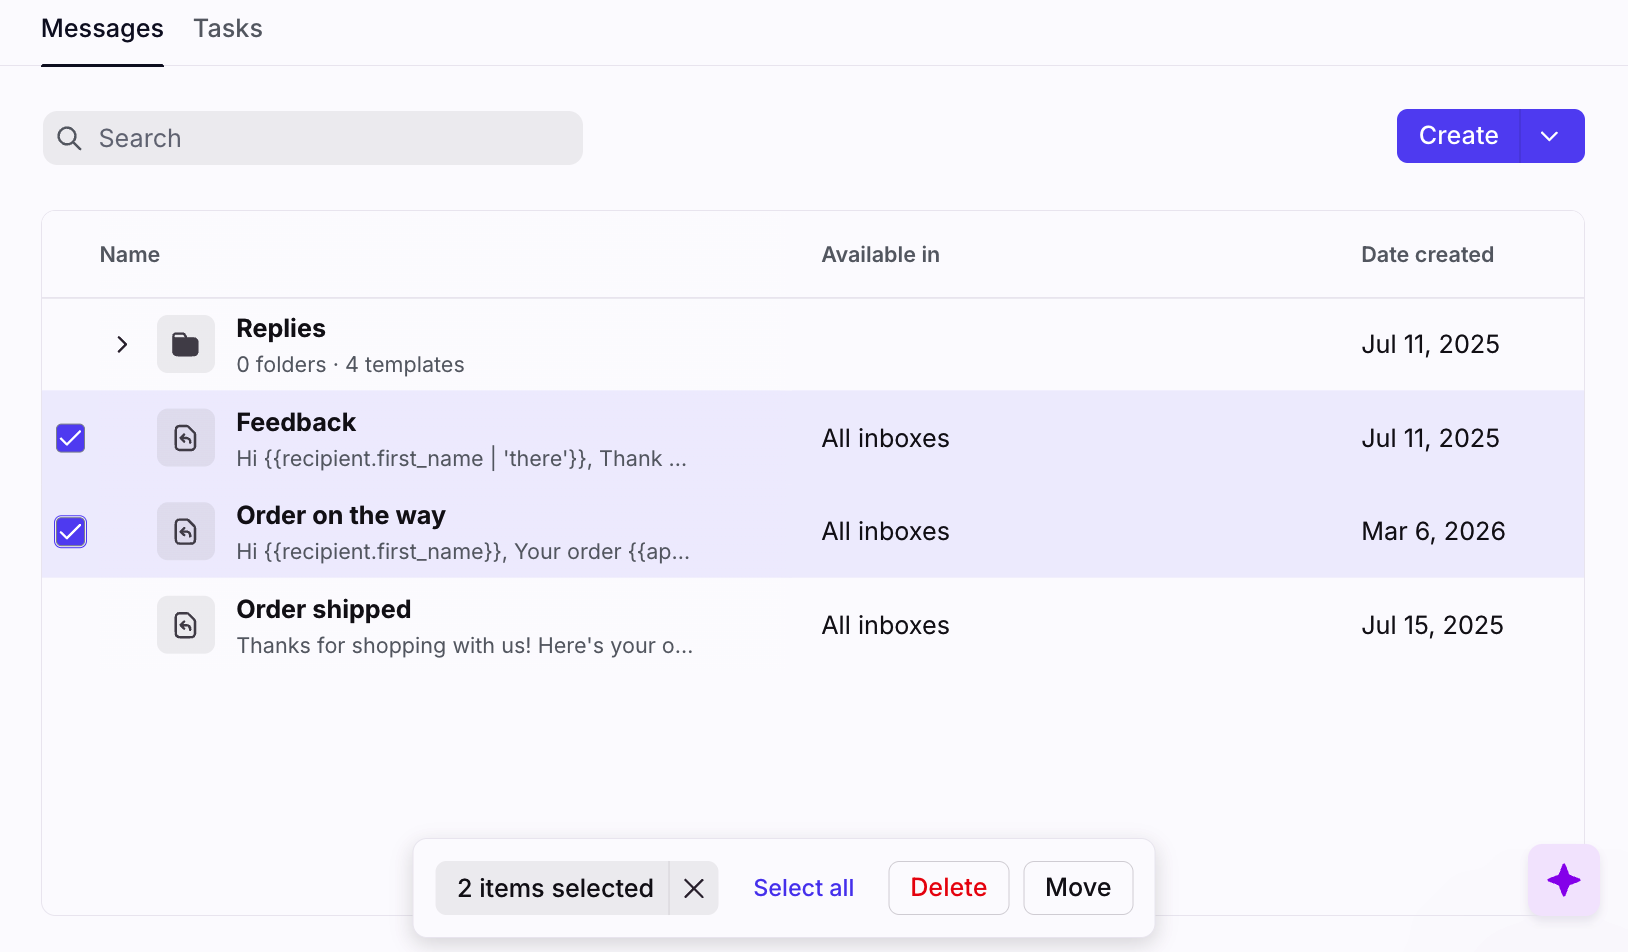Uncheck the Feedback template checkbox
1628x952 pixels.
(71, 438)
